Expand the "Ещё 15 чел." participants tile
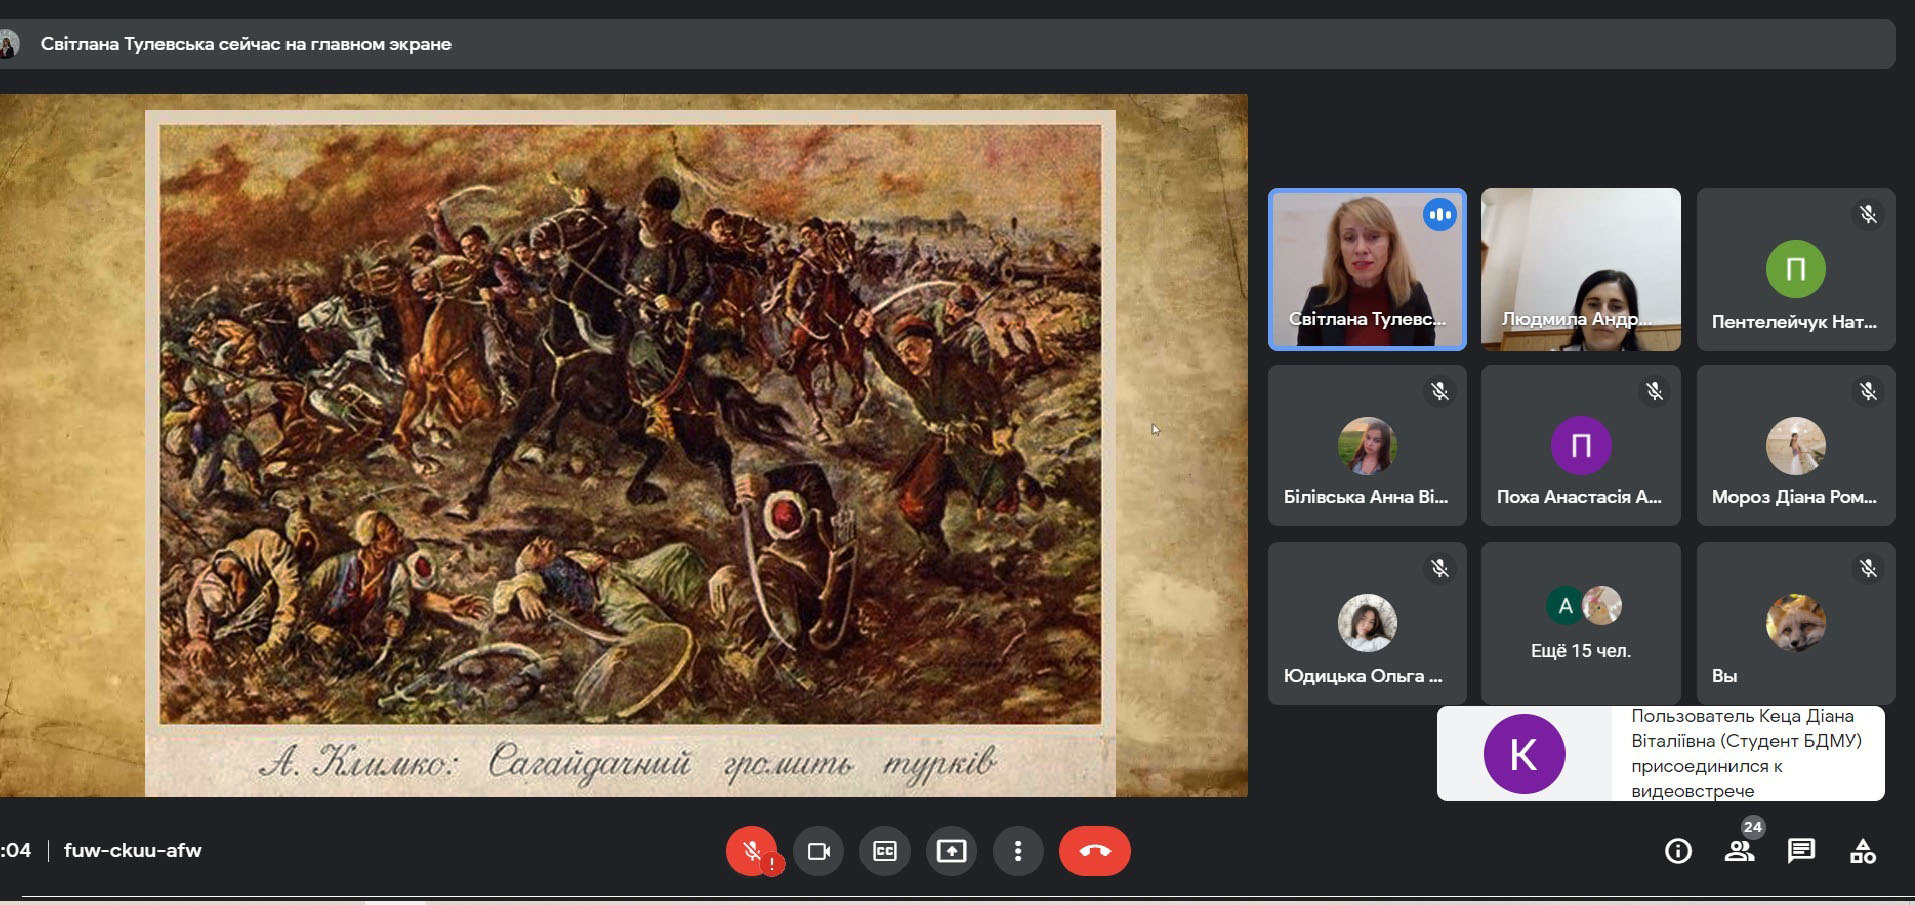Screen dimensions: 1915x905 point(1580,623)
